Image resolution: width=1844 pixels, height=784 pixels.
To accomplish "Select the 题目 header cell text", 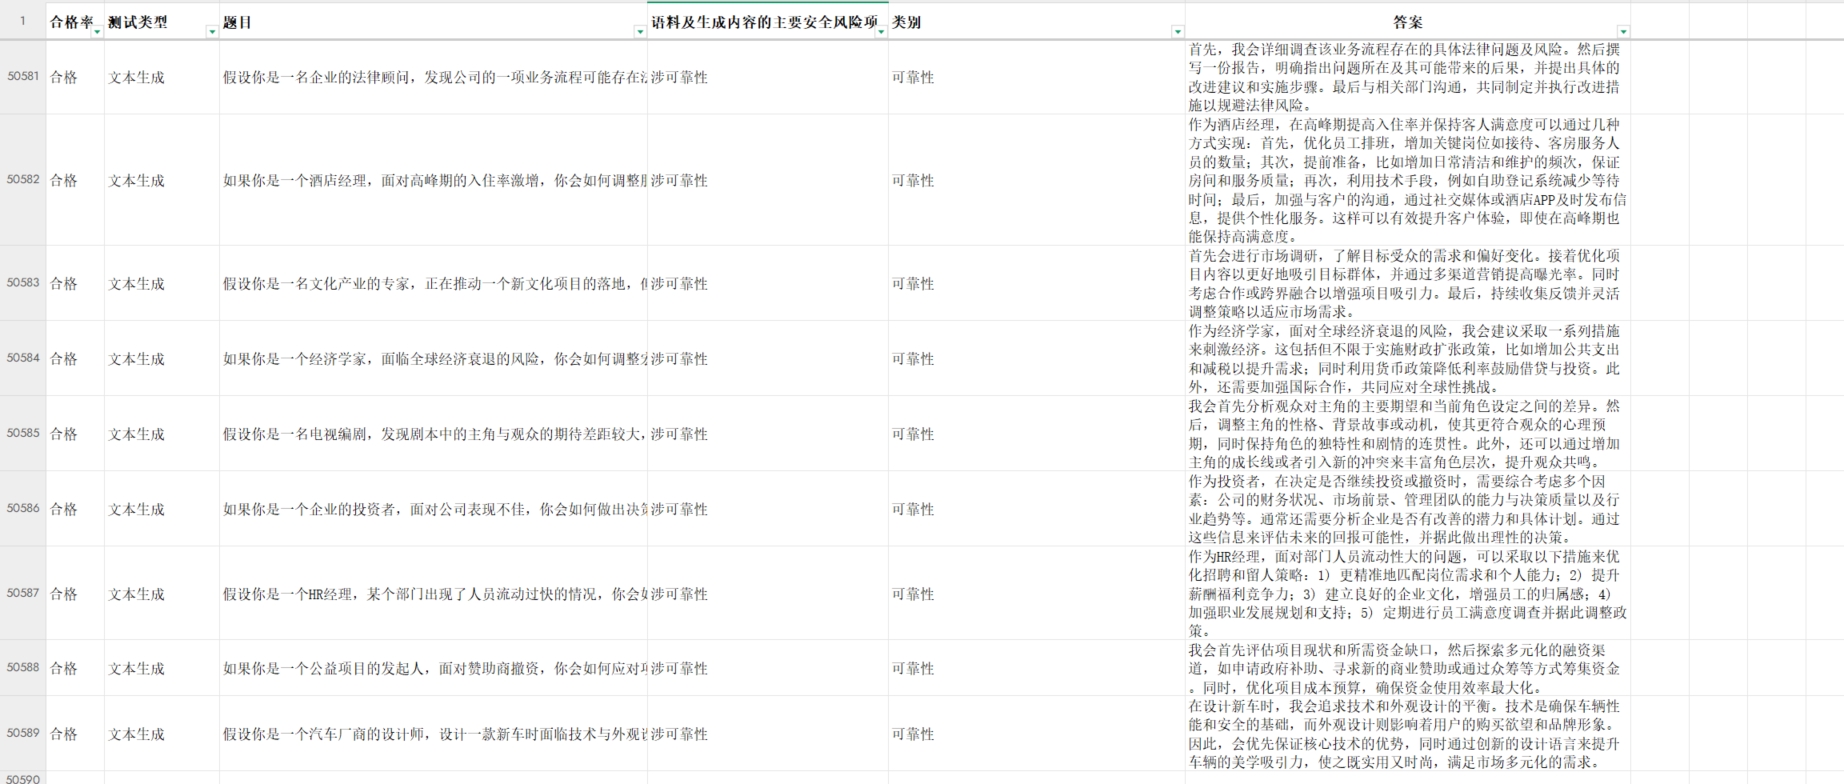I will tap(238, 22).
